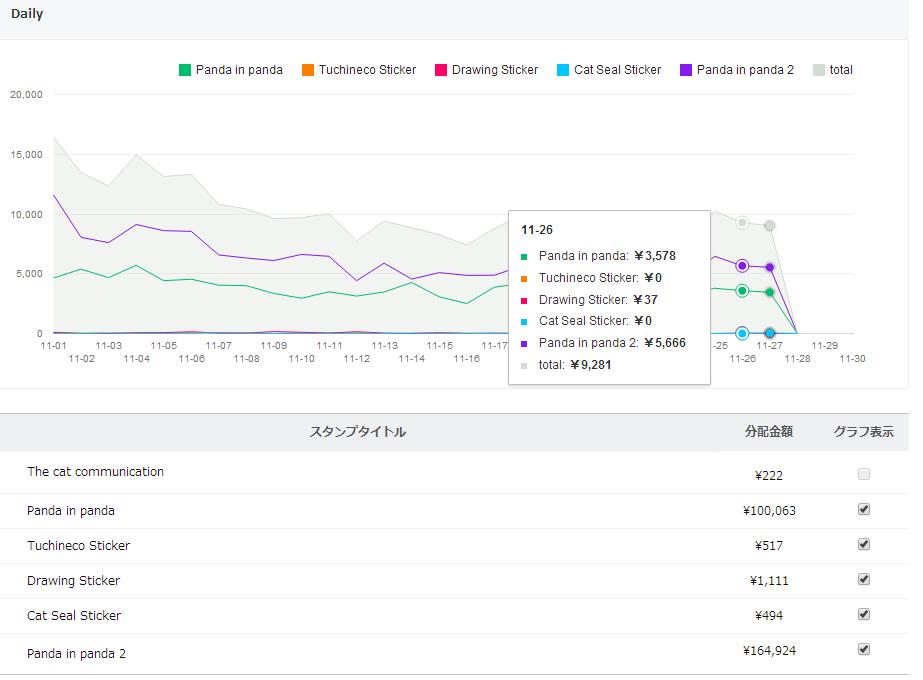Toggle the gray total legend item
This screenshot has height=680, width=923.
click(819, 70)
